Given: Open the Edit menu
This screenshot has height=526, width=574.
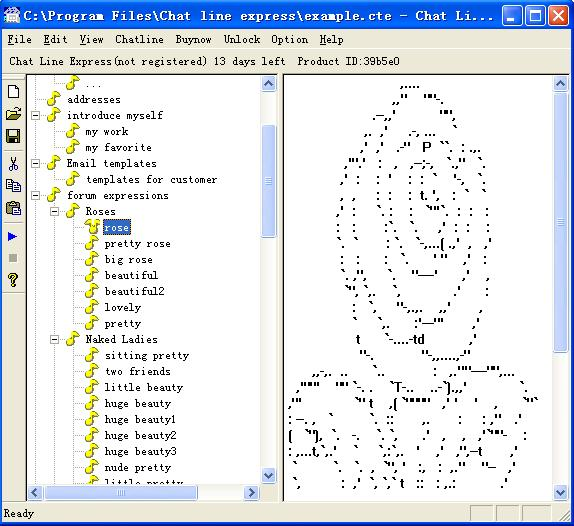Looking at the screenshot, I should tap(55, 39).
